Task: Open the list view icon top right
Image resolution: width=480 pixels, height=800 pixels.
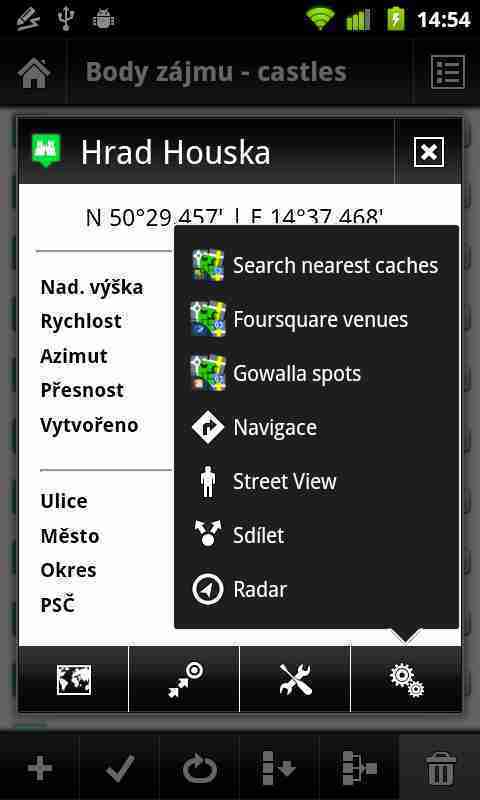Action: (x=447, y=72)
